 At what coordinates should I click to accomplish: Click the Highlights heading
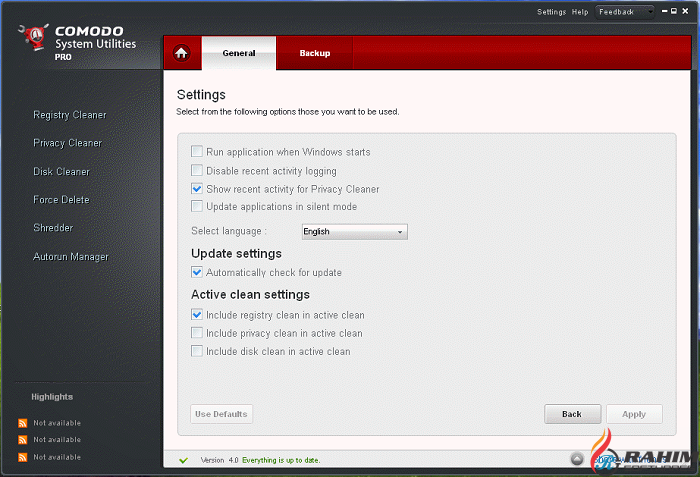point(52,397)
